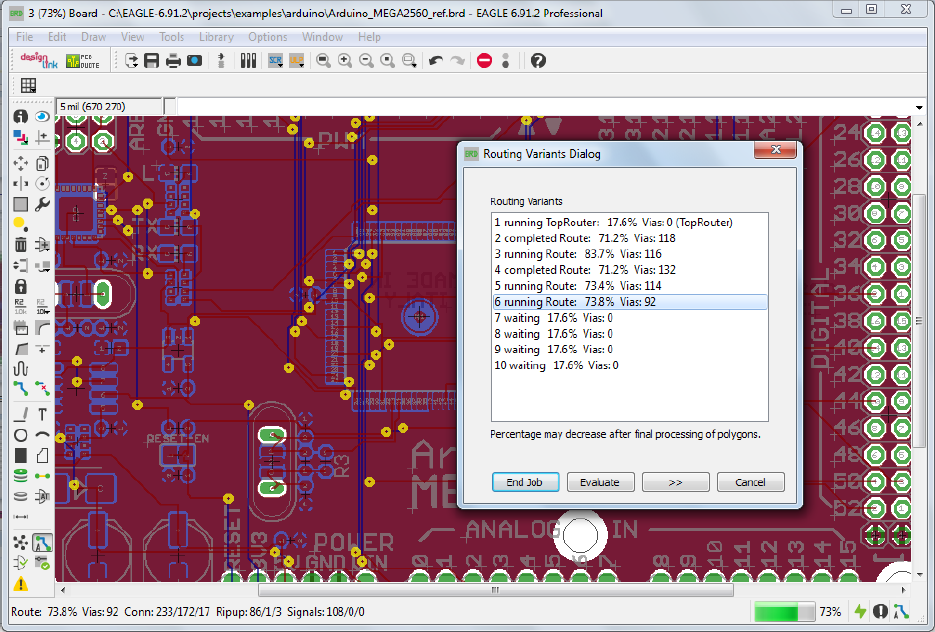Screen dimensions: 935x632
Task: Open the layer stack bars icon
Action: (248, 60)
